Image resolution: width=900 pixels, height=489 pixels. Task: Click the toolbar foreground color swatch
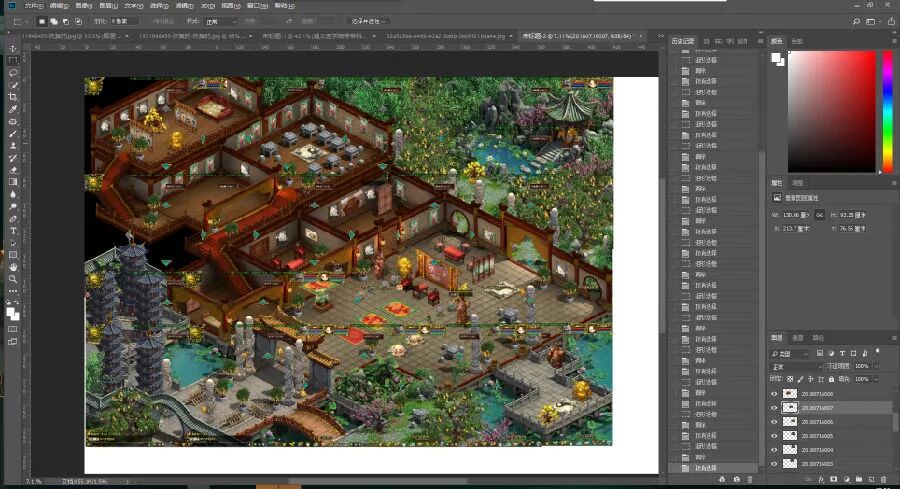[x=11, y=312]
